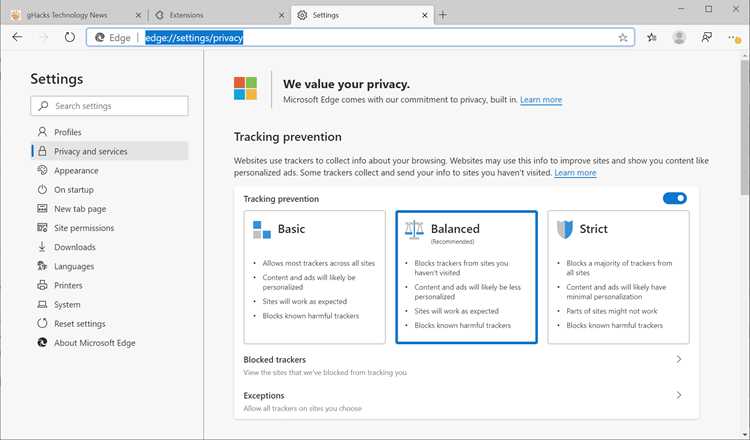Click the Profiles person icon
This screenshot has height=440, width=750.
(42, 132)
